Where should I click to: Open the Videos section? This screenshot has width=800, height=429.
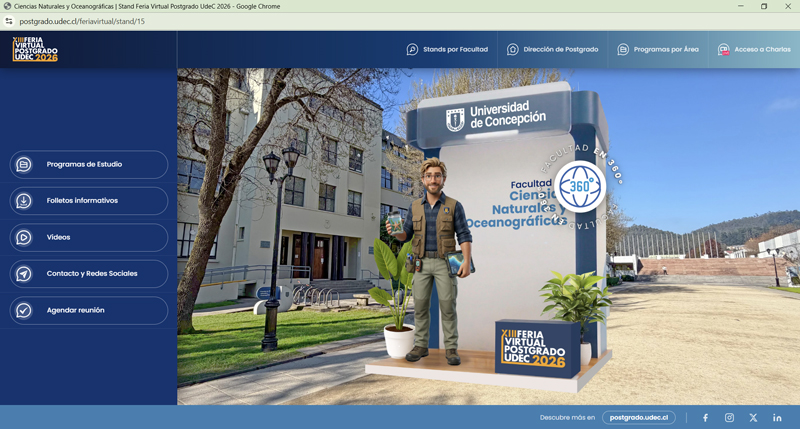89,237
